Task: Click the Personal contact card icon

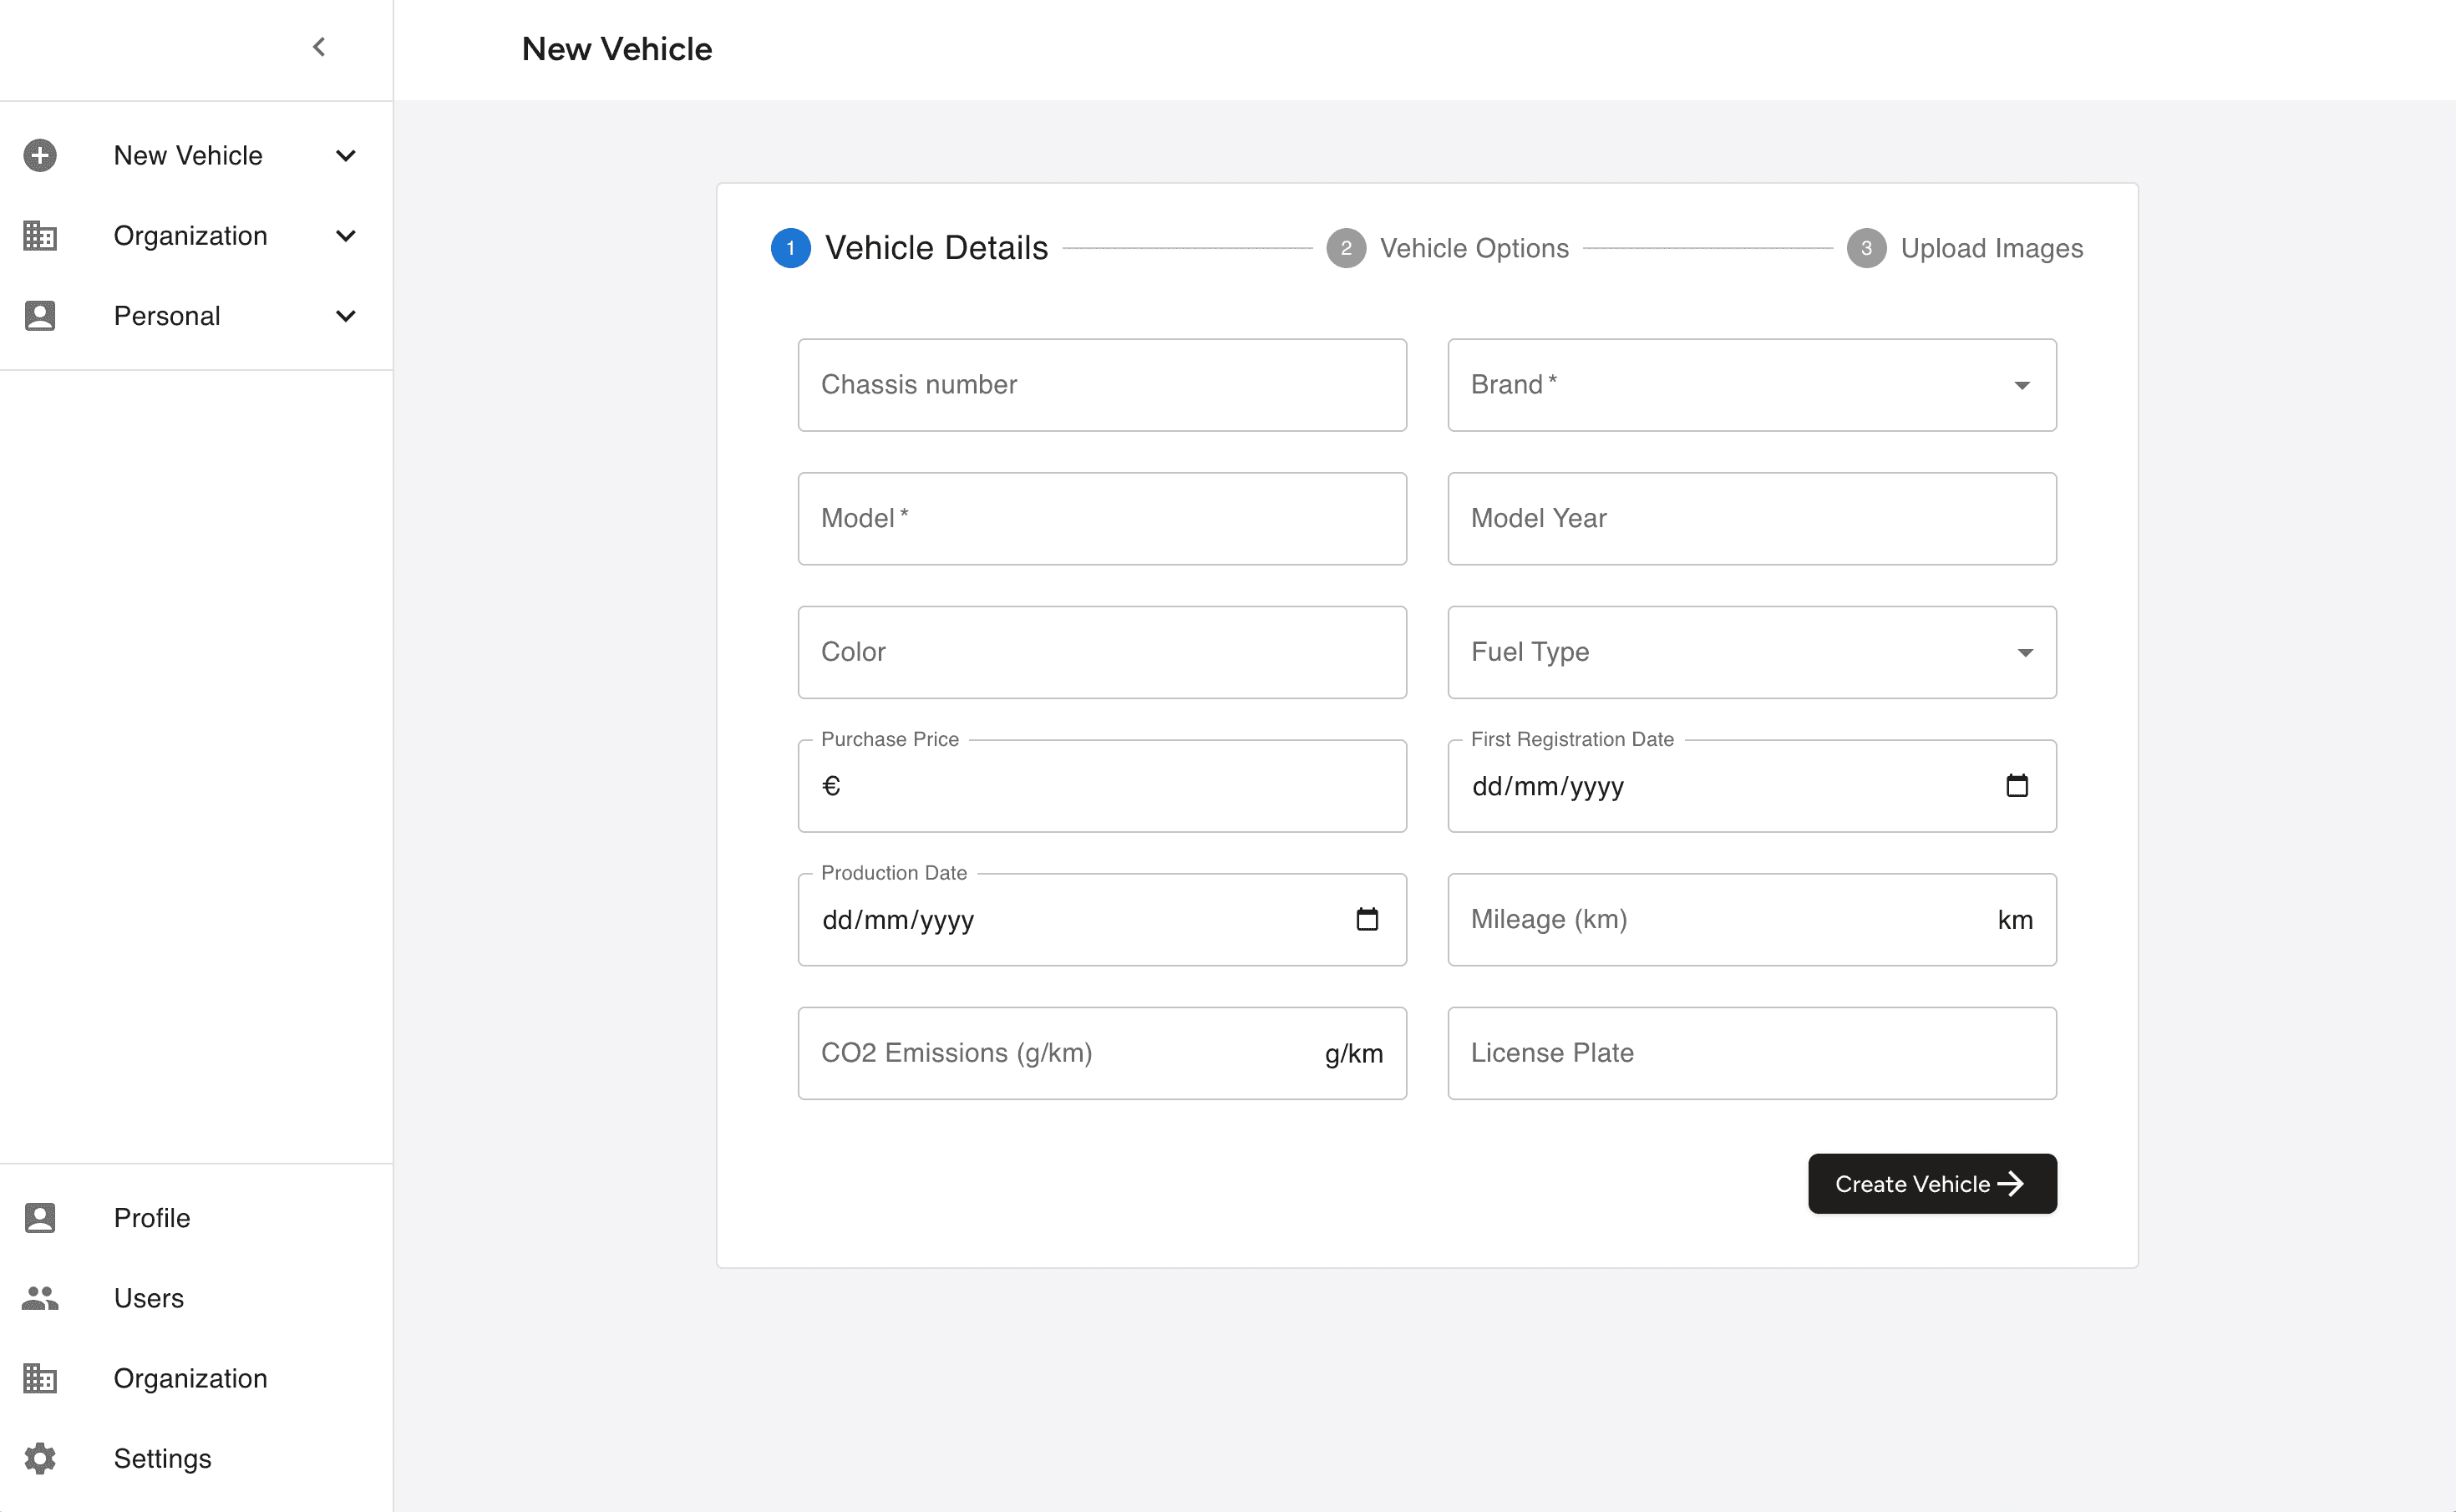Action: (x=40, y=316)
